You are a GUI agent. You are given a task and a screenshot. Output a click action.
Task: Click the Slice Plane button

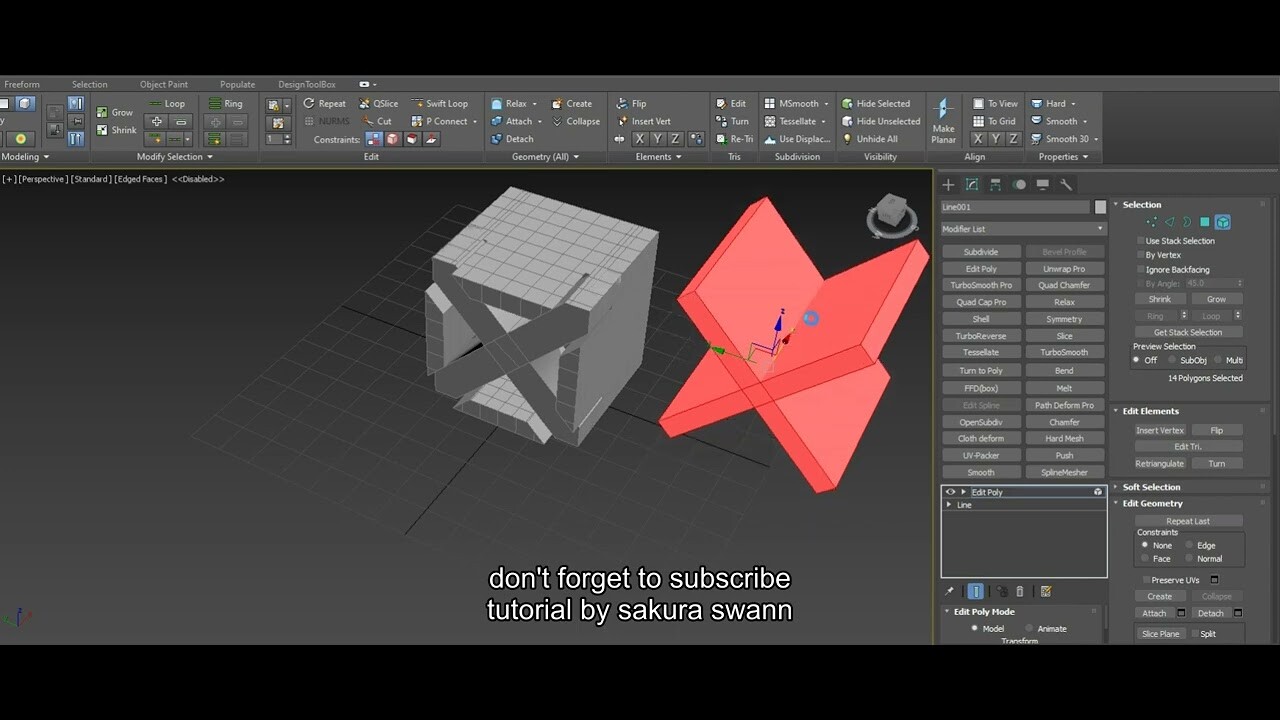1160,634
